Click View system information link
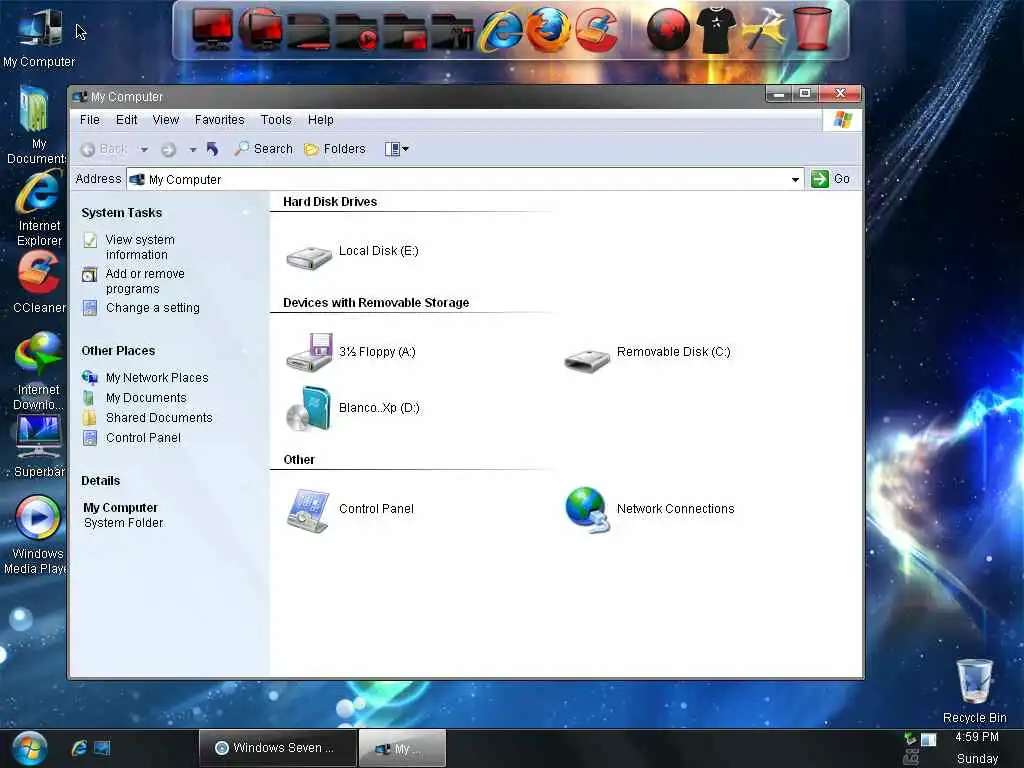Viewport: 1024px width, 768px height. [140, 247]
